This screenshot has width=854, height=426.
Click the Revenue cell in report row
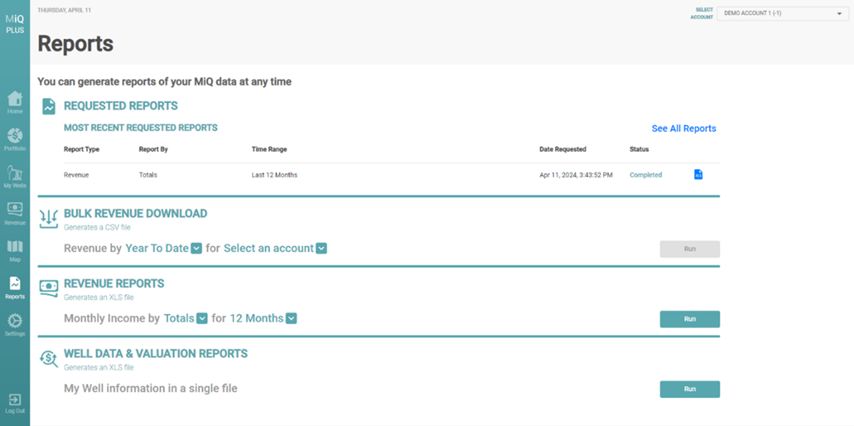[76, 175]
